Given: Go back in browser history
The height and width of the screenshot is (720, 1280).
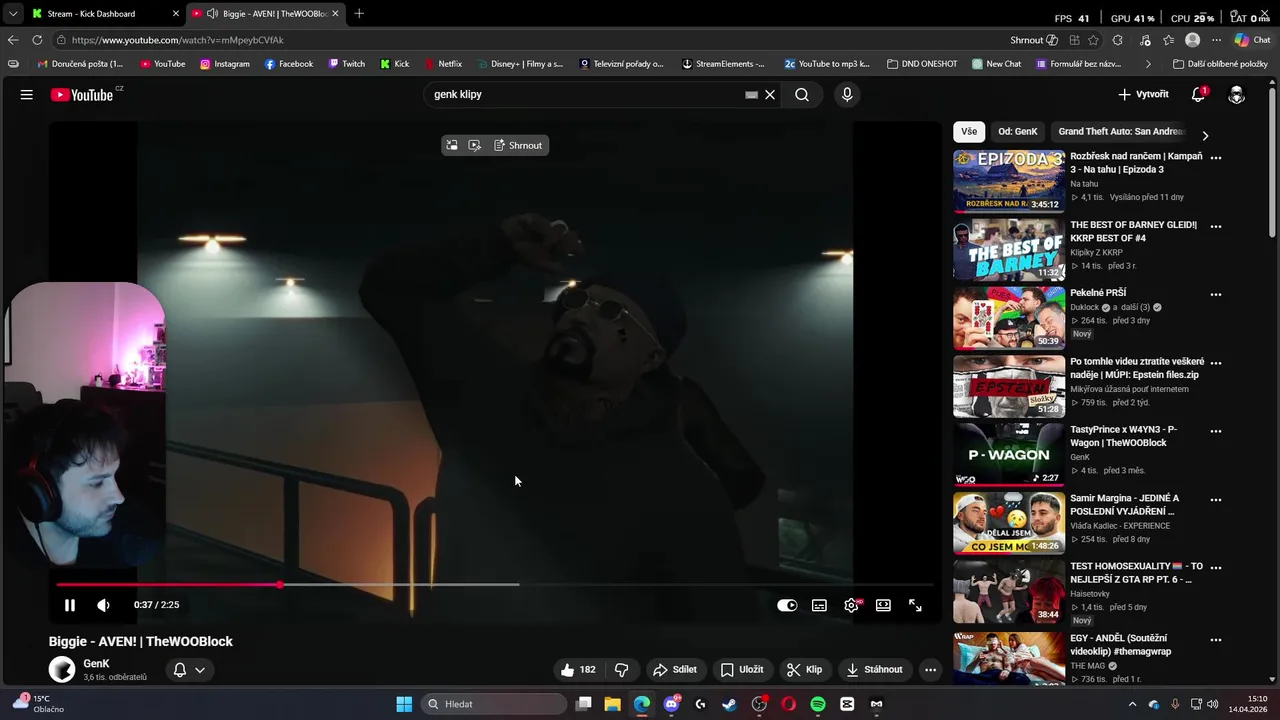Looking at the screenshot, I should tap(13, 40).
